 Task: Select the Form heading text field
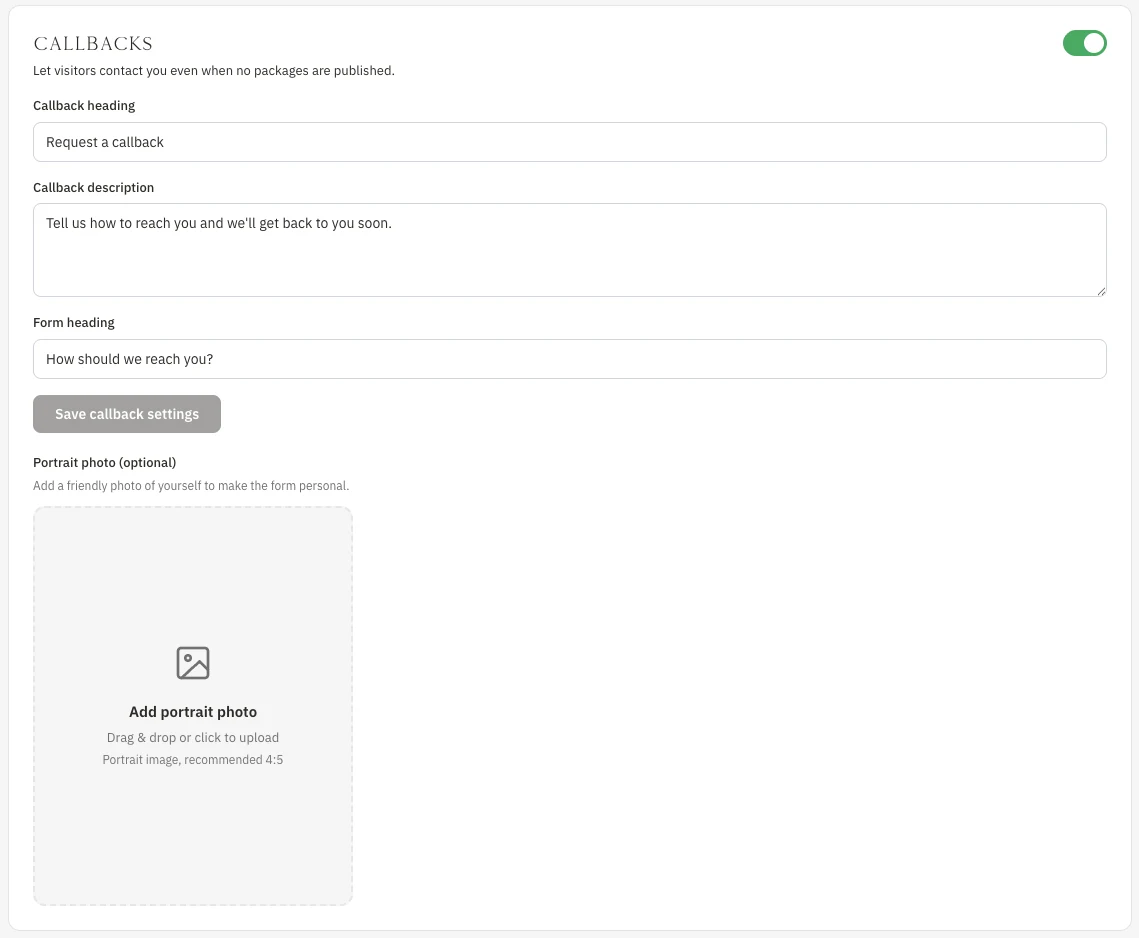click(x=570, y=359)
